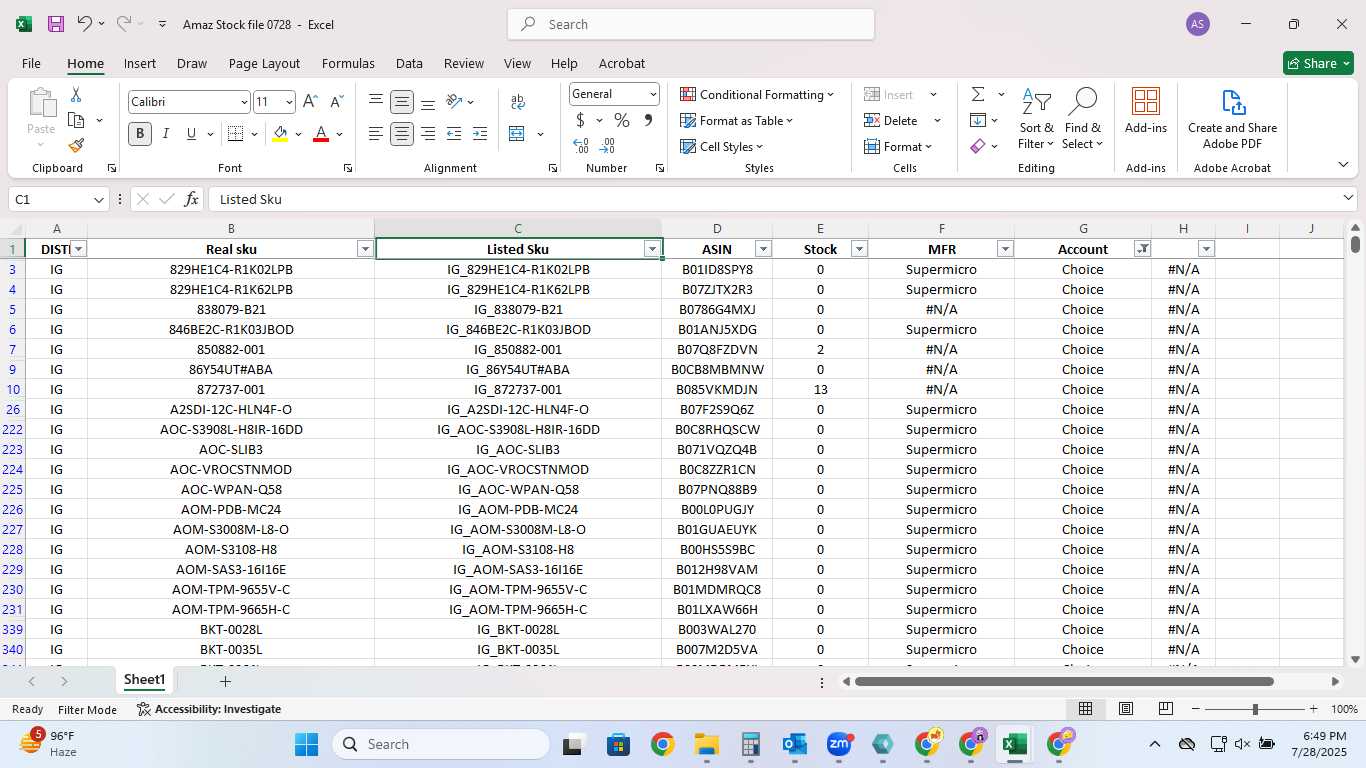Toggle Align Right alignment
The width and height of the screenshot is (1366, 768).
[428, 133]
